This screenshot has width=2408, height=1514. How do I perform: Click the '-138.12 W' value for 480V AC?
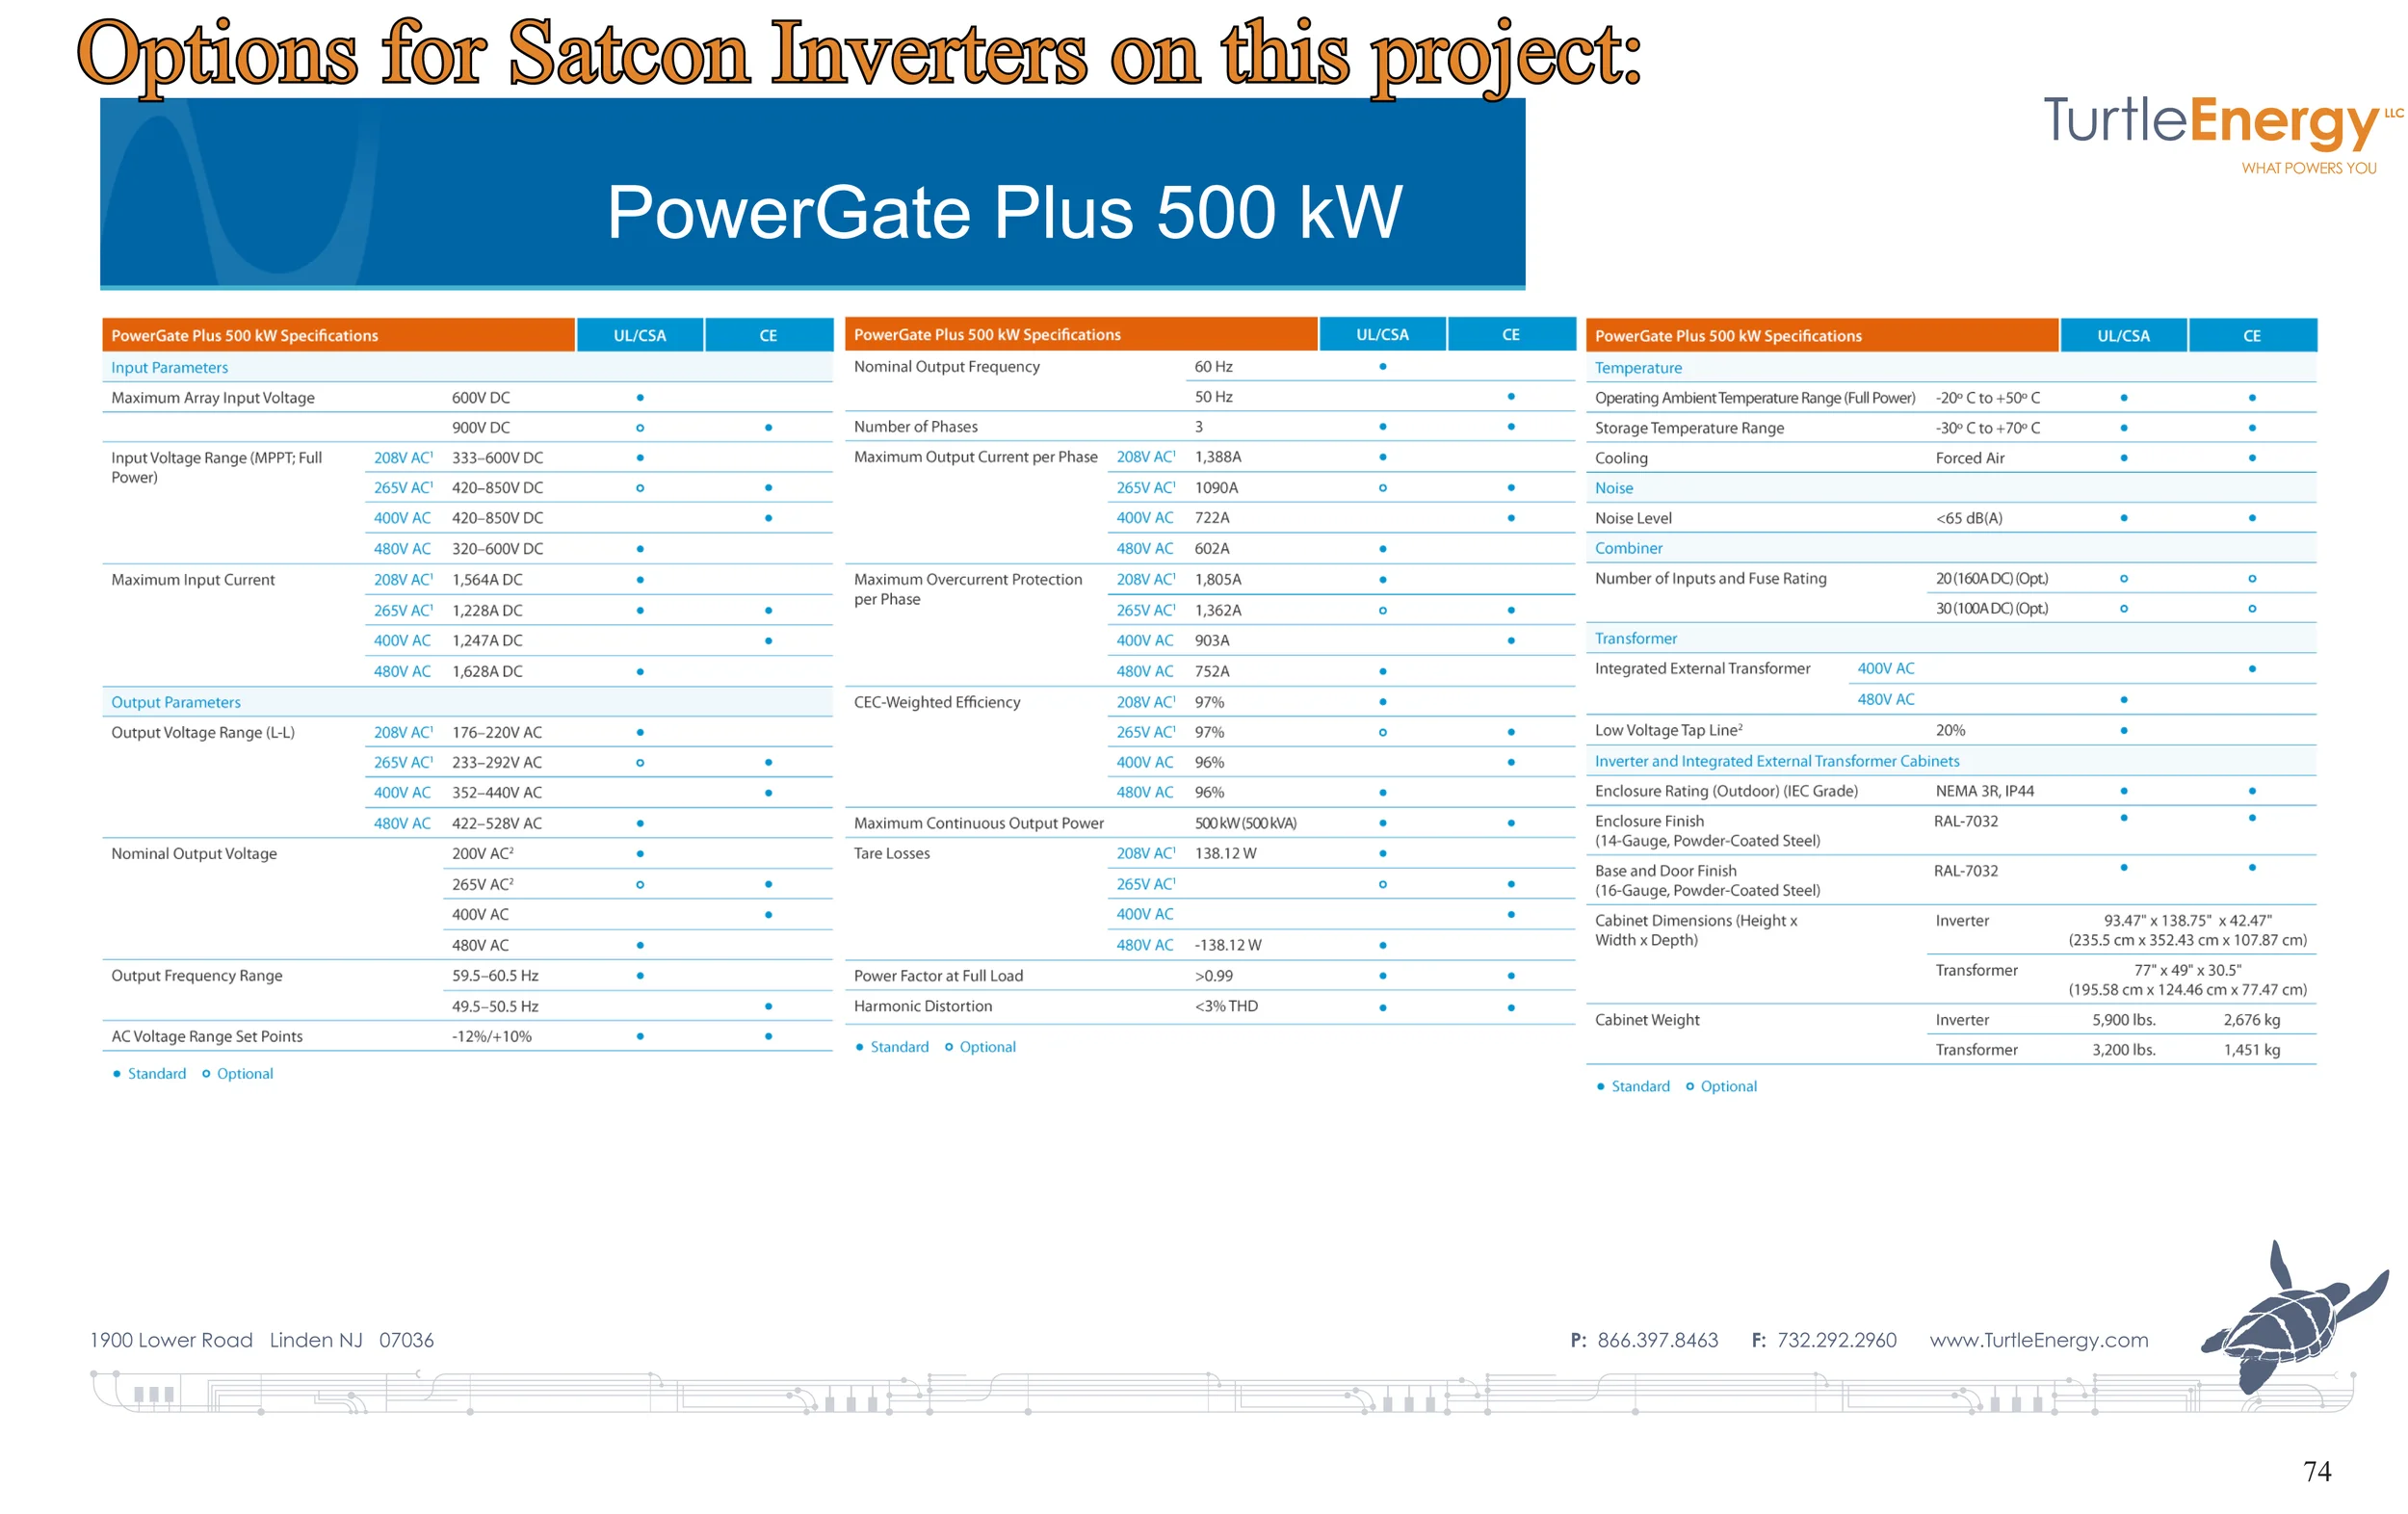pos(1227,946)
